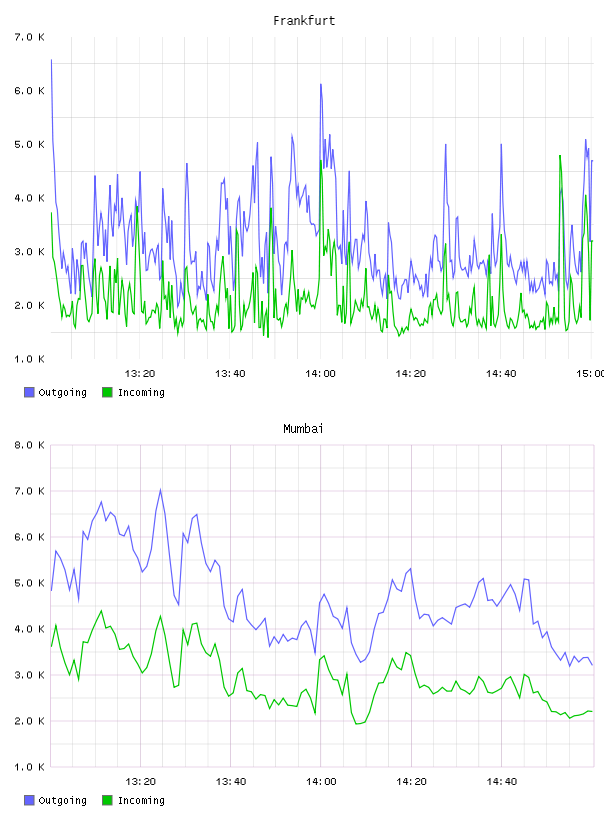Click the 8.0 K axis label in Mumbai chart

(x=30, y=445)
